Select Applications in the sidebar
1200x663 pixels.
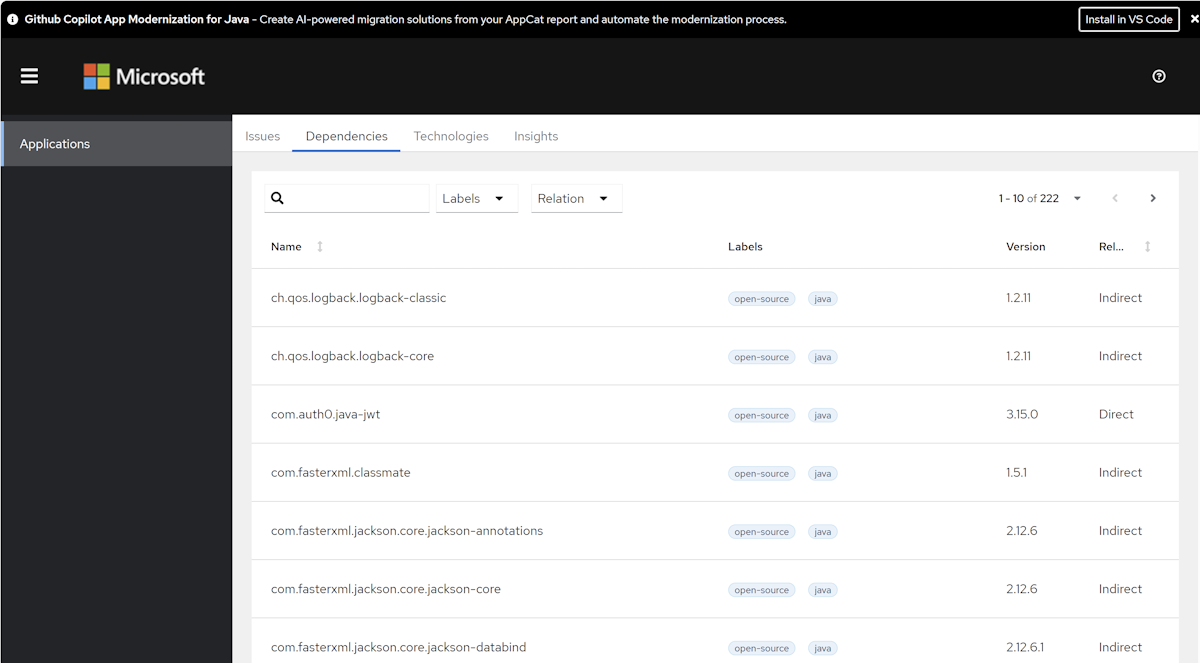[x=116, y=144]
